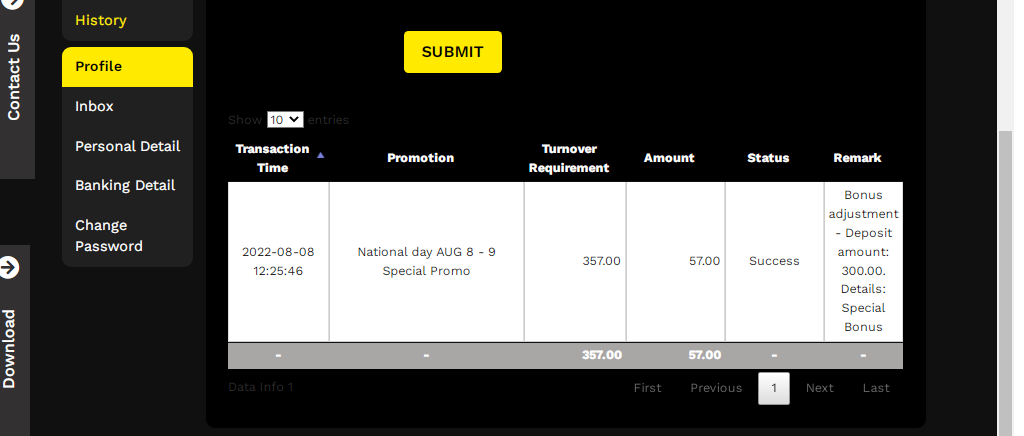The height and width of the screenshot is (436, 1024).
Task: Open Personal Detail page
Action: pos(127,146)
